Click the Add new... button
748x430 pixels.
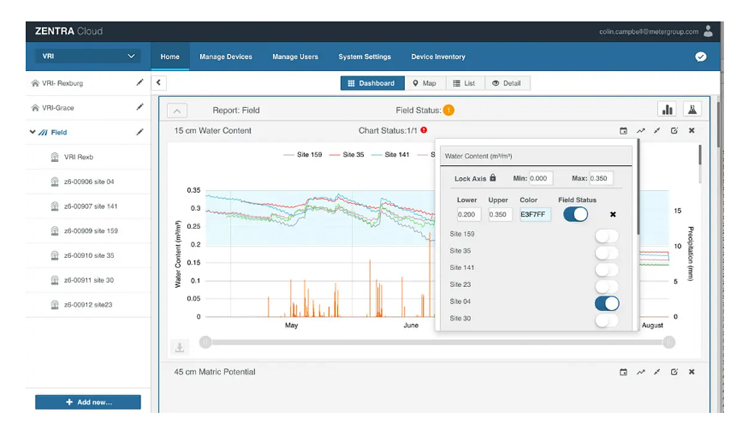pyautogui.click(x=88, y=402)
